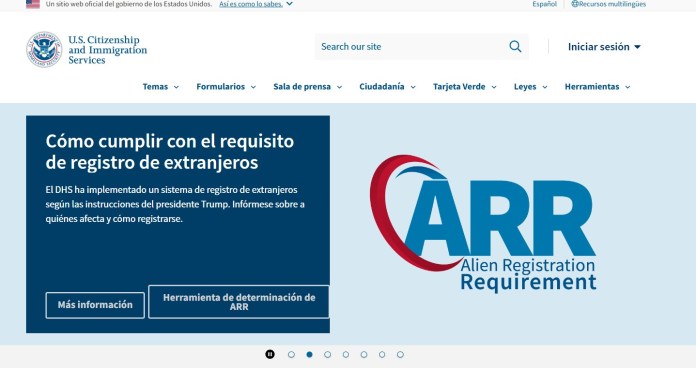The image size is (696, 368).
Task: Select the fourth carousel slide dot
Action: (346, 354)
